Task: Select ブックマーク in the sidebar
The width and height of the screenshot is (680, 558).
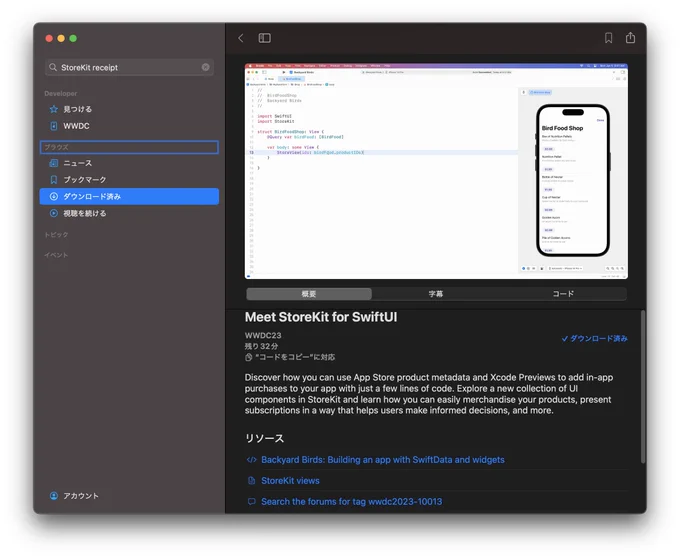Action: pos(129,179)
